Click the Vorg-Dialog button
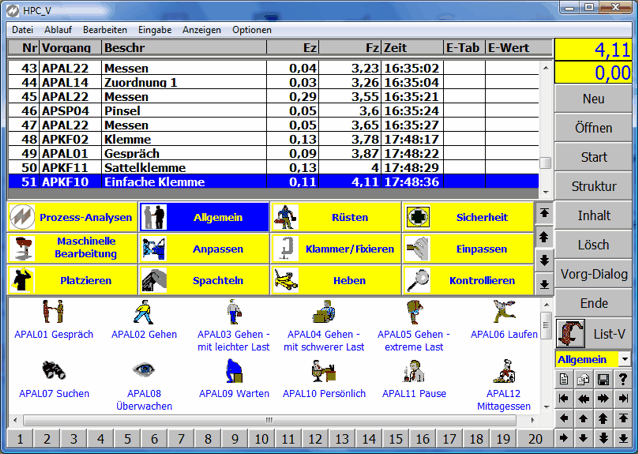The image size is (638, 454). coord(594,274)
